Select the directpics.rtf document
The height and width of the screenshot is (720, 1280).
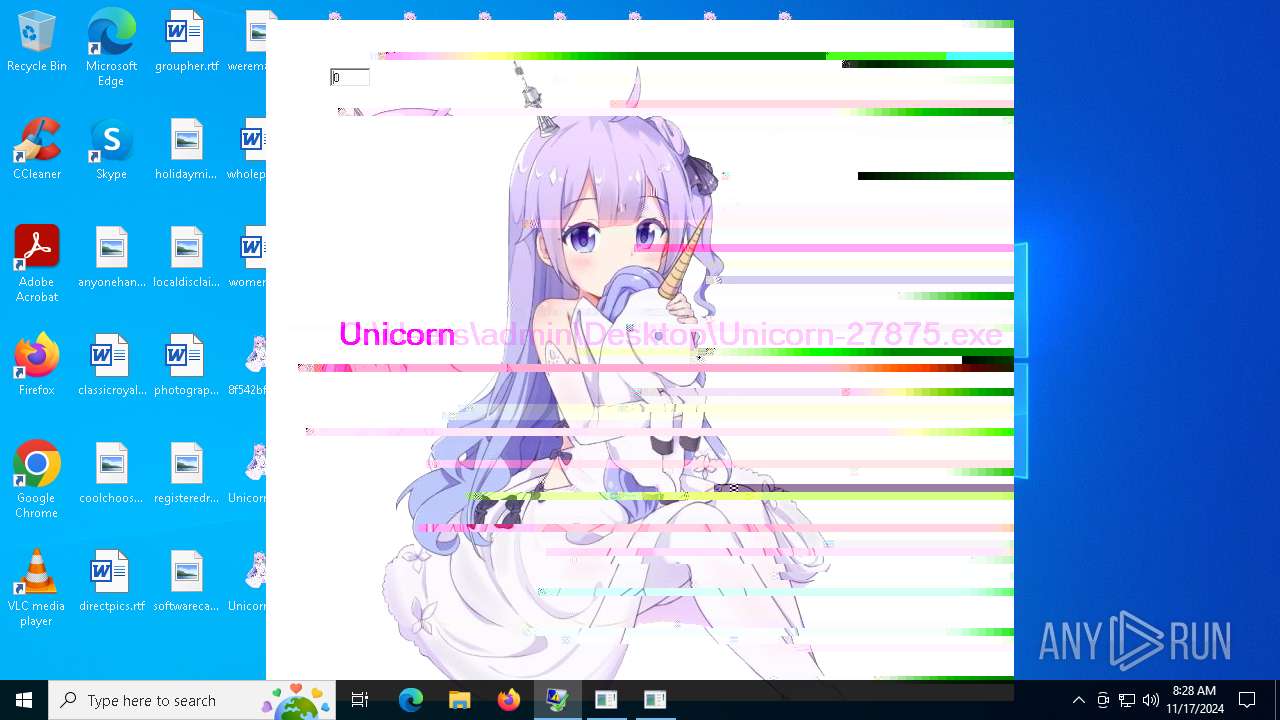click(111, 582)
